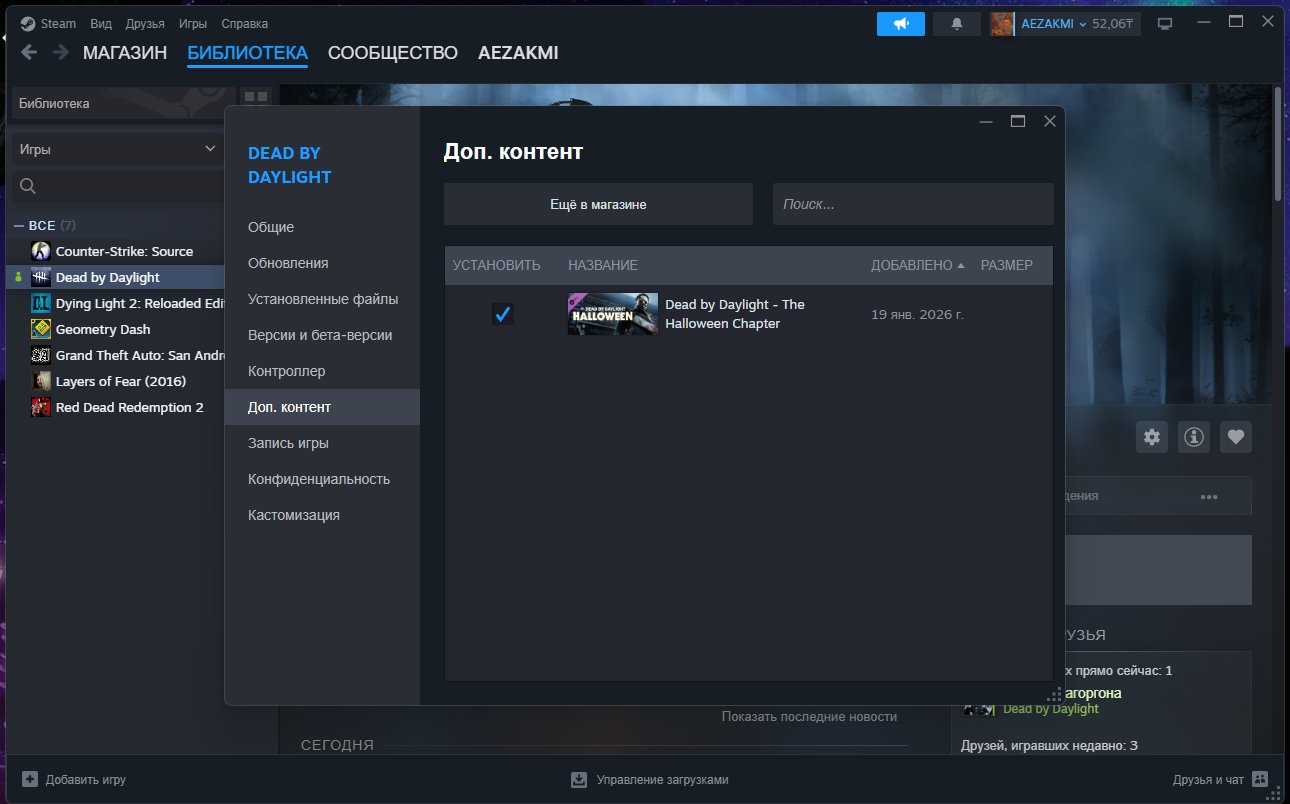Open the three-dots more options
The width and height of the screenshot is (1290, 804).
click(1209, 496)
